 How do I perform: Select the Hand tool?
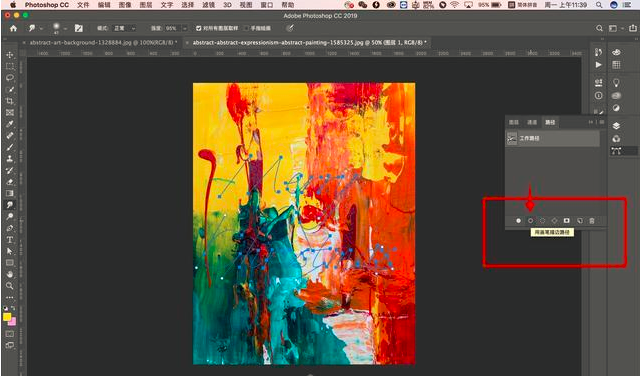[x=10, y=274]
